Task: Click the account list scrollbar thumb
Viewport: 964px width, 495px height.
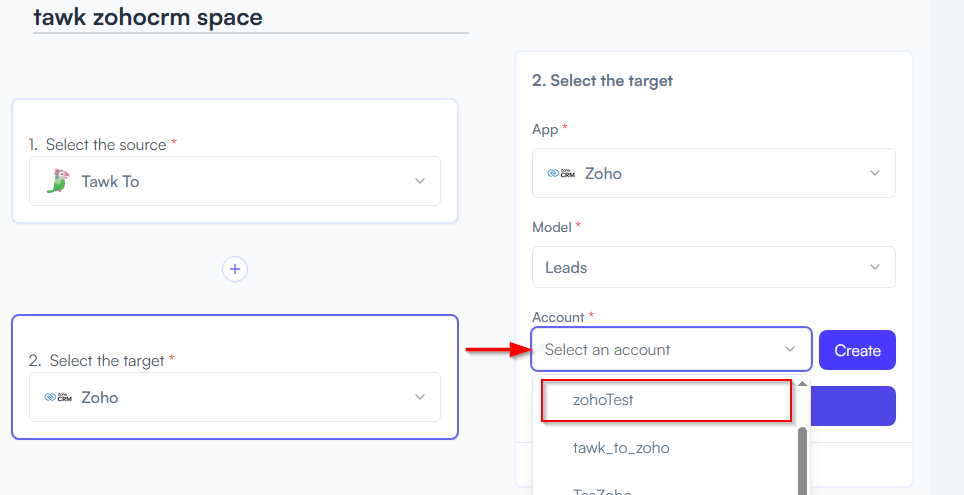Action: pyautogui.click(x=802, y=461)
